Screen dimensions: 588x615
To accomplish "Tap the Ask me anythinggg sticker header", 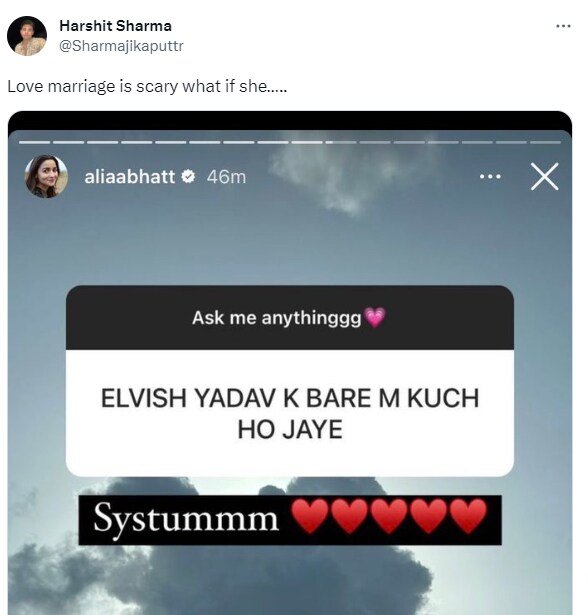I will click(290, 317).
